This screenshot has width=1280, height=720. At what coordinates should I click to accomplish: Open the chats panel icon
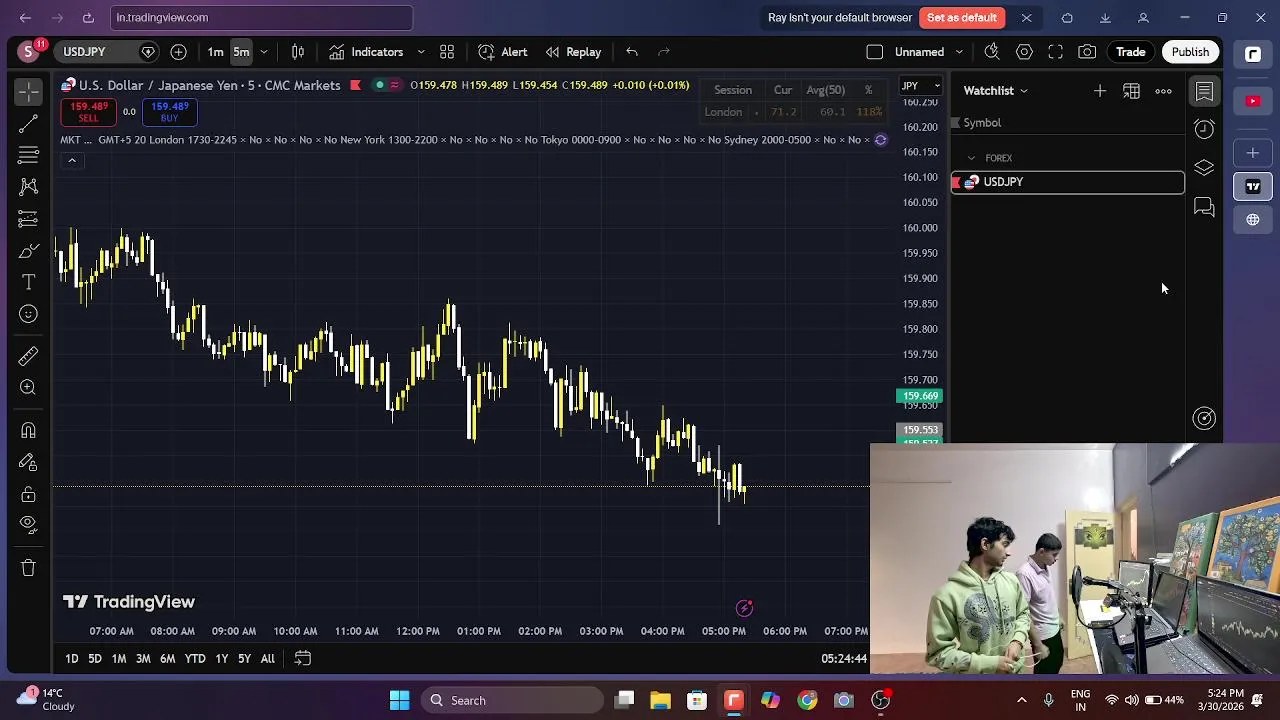[1204, 207]
